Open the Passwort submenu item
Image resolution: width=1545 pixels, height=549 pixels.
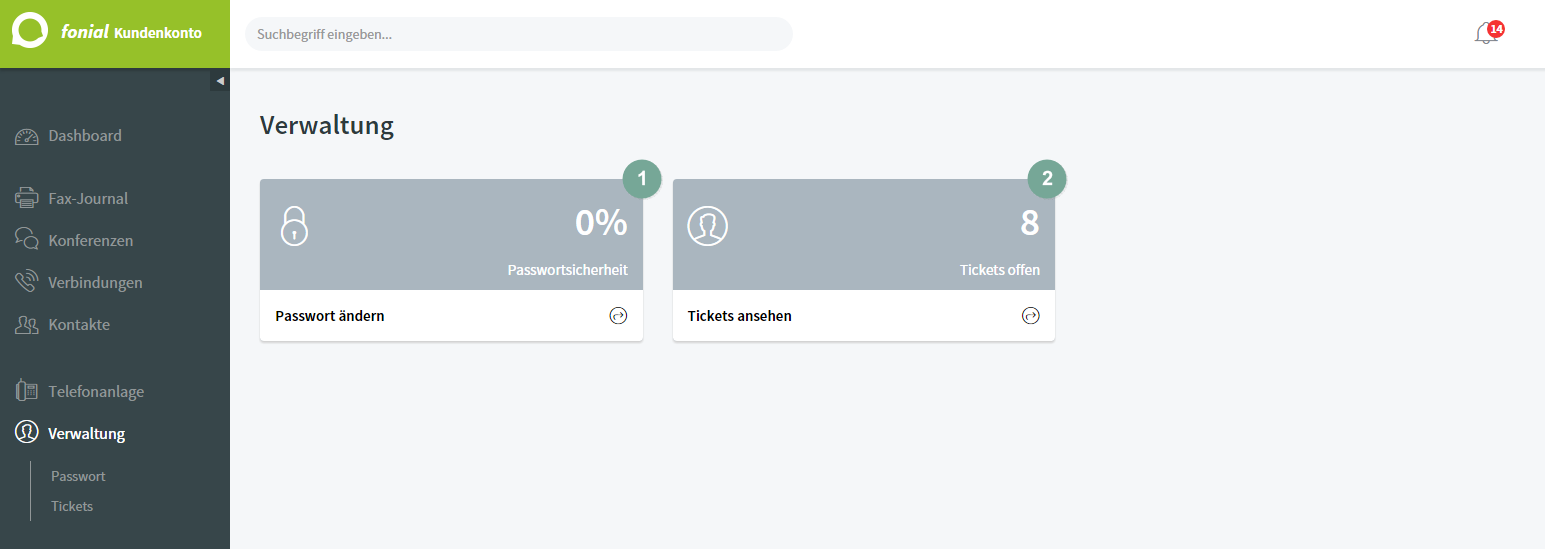point(78,476)
